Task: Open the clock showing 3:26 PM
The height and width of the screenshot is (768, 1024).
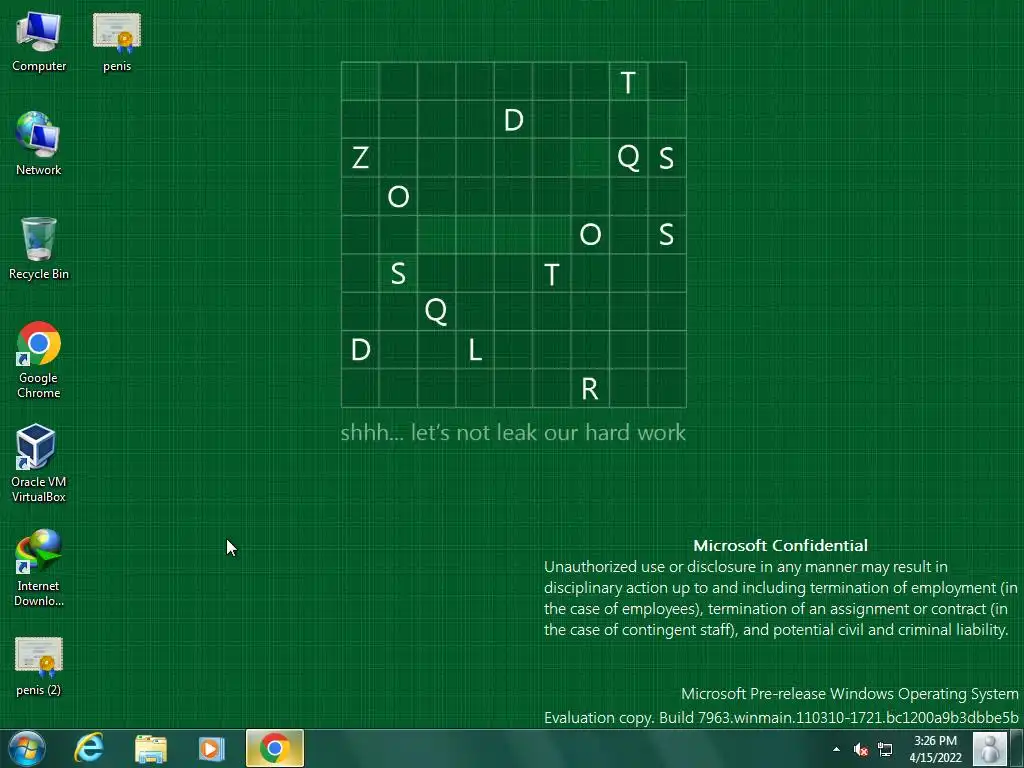Action: point(935,749)
